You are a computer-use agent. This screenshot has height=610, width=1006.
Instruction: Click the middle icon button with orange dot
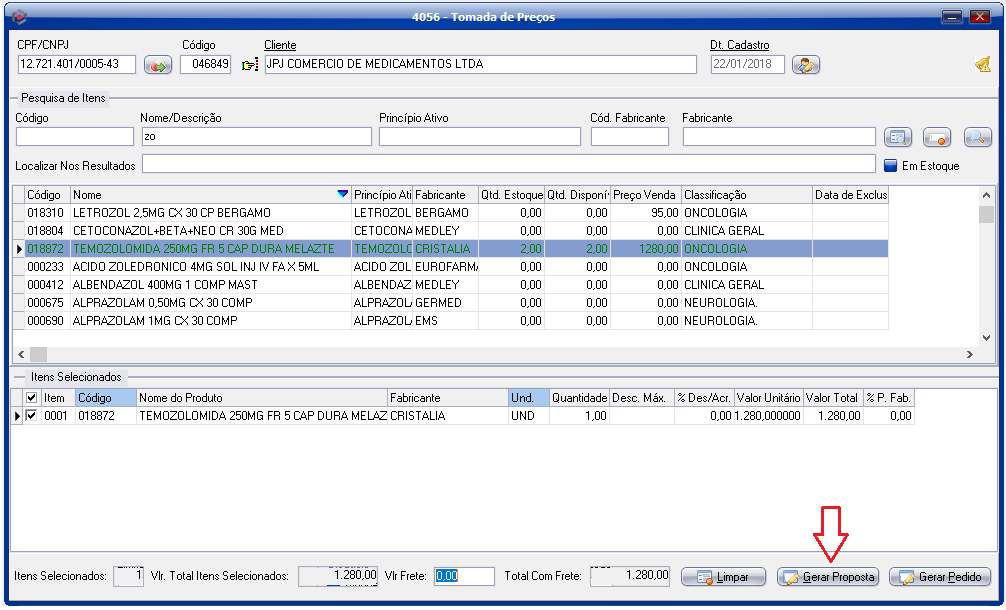[x=936, y=137]
